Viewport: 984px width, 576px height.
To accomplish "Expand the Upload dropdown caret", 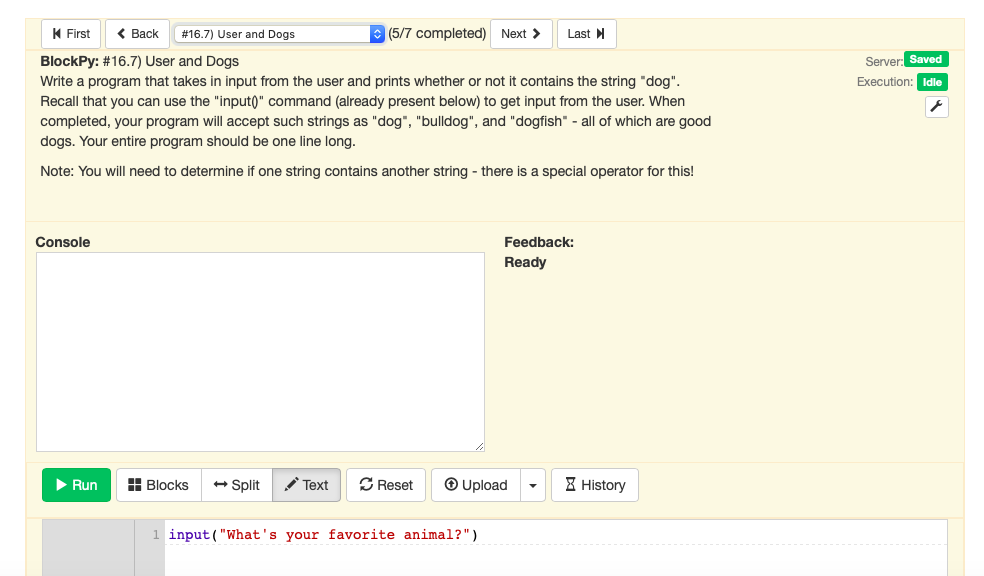I will coord(533,485).
